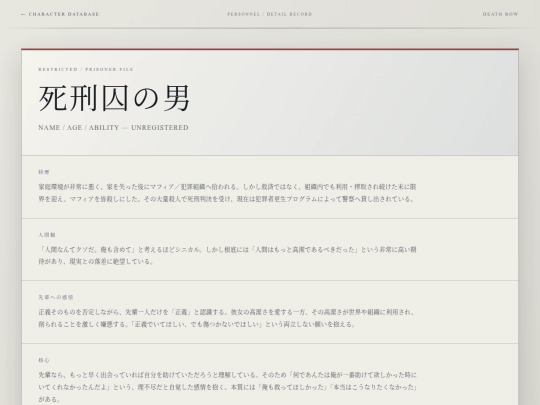
Task: Click the 核心 section heading
Action: point(44,360)
